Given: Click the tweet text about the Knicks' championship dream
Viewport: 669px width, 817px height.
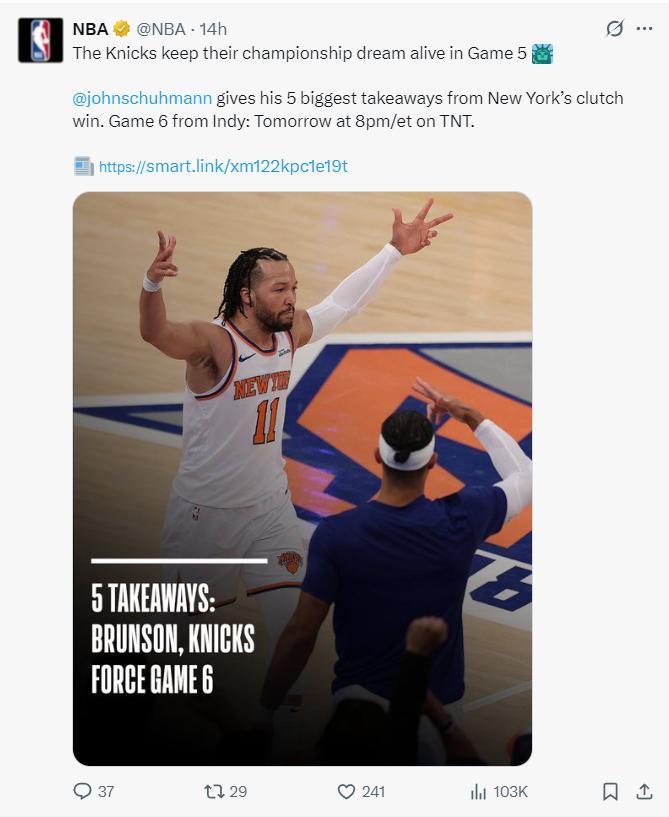Looking at the screenshot, I should point(300,53).
